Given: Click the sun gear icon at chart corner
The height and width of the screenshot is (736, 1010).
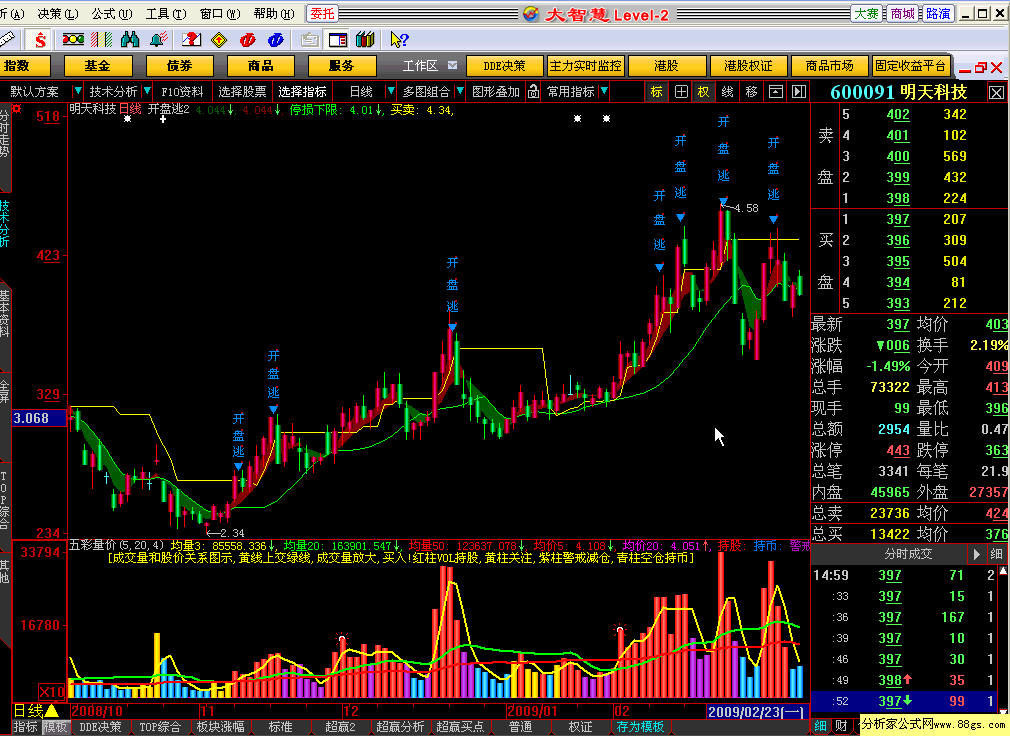Looking at the screenshot, I should point(17,109).
